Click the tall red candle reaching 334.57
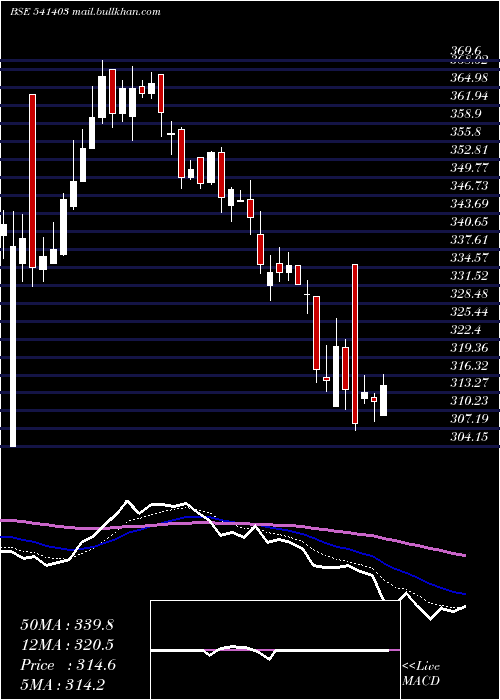 click(x=355, y=344)
